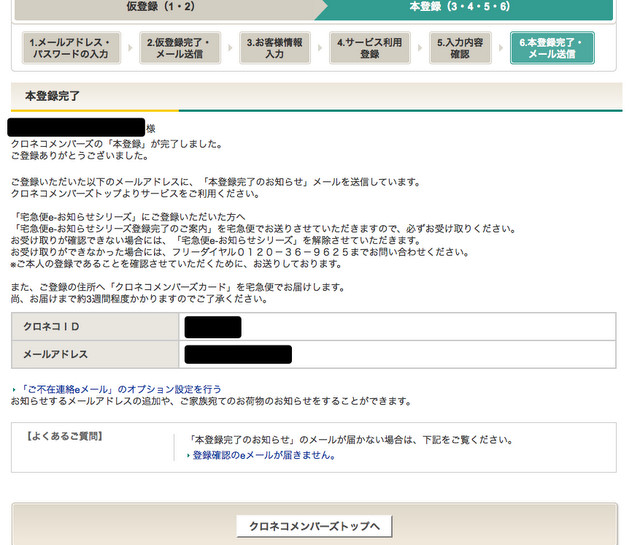Click the 本登録完了 section heading
This screenshot has height=545, width=640.
52,96
